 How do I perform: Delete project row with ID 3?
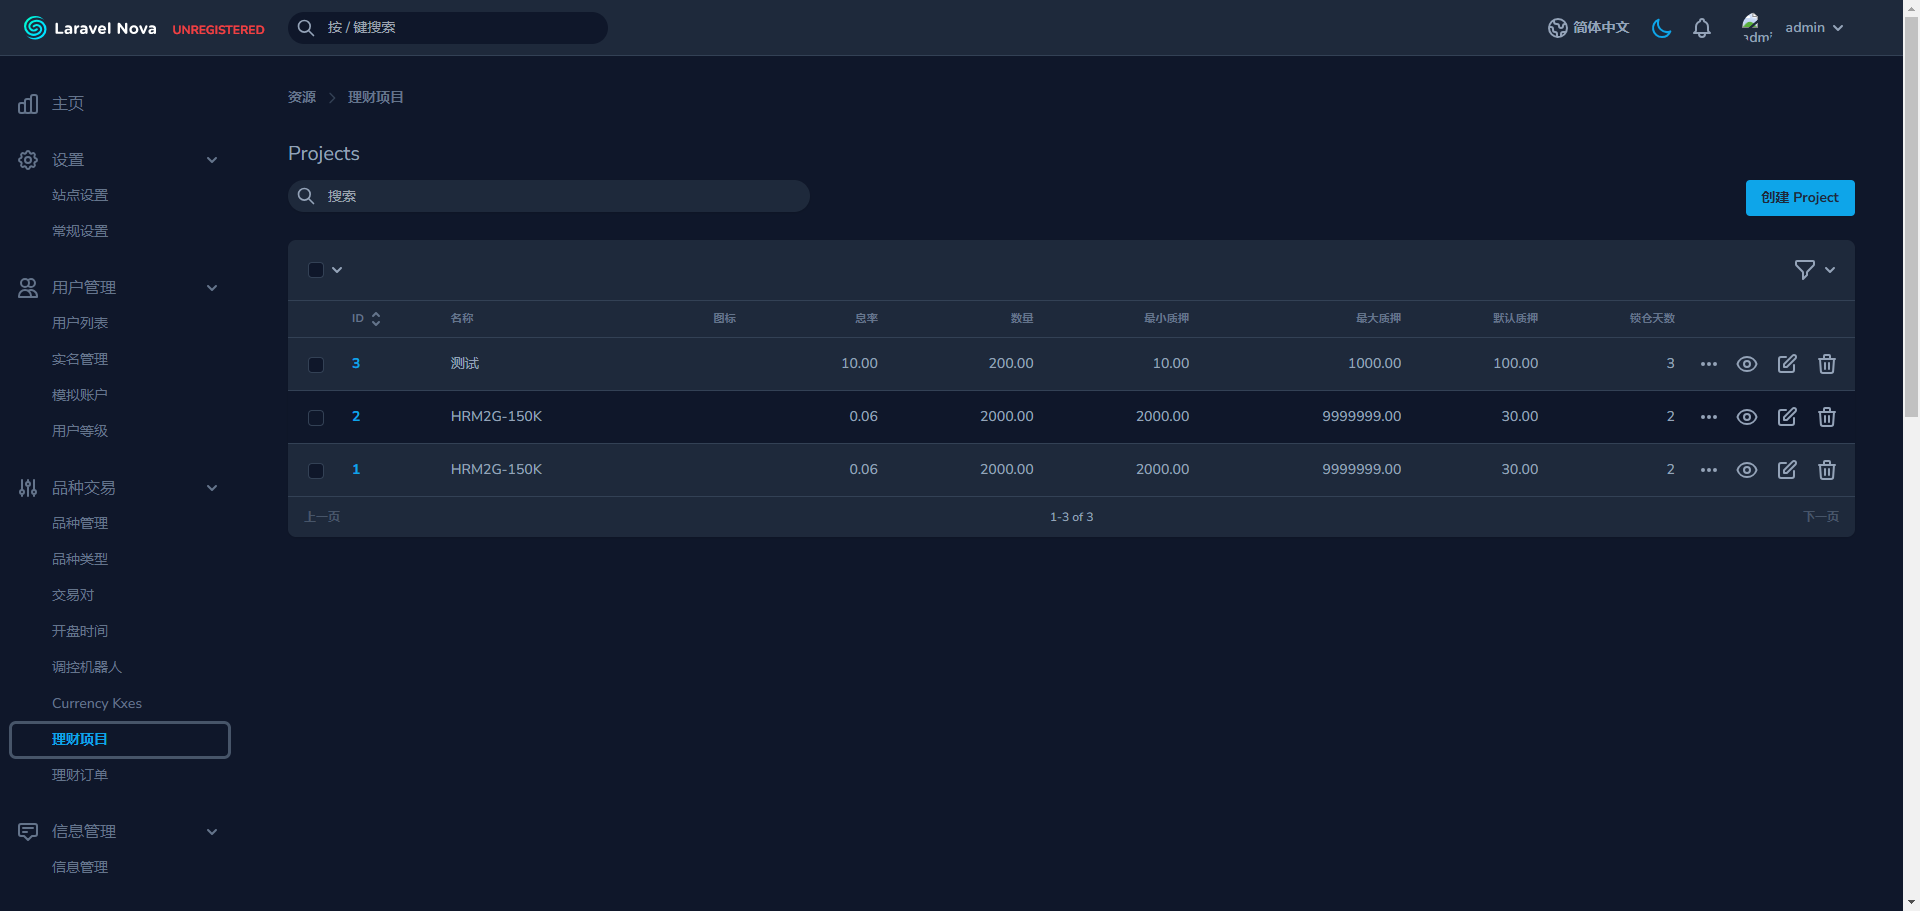point(1826,364)
